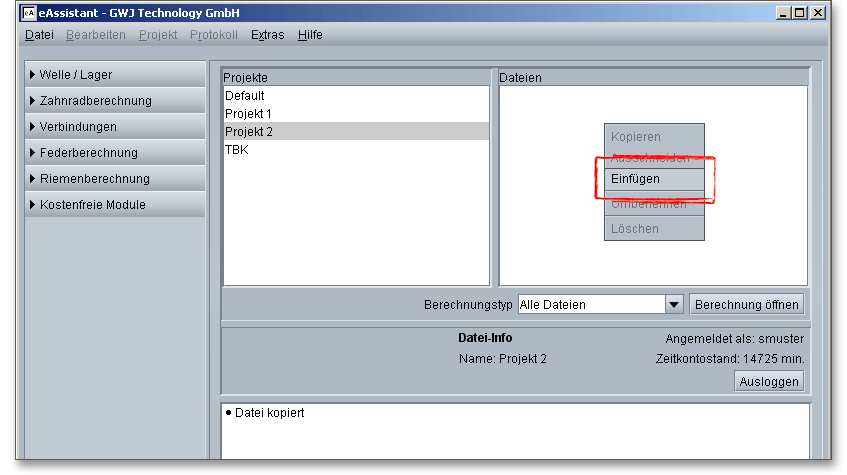
Task: Click the Ausloggen button
Action: pos(769,382)
